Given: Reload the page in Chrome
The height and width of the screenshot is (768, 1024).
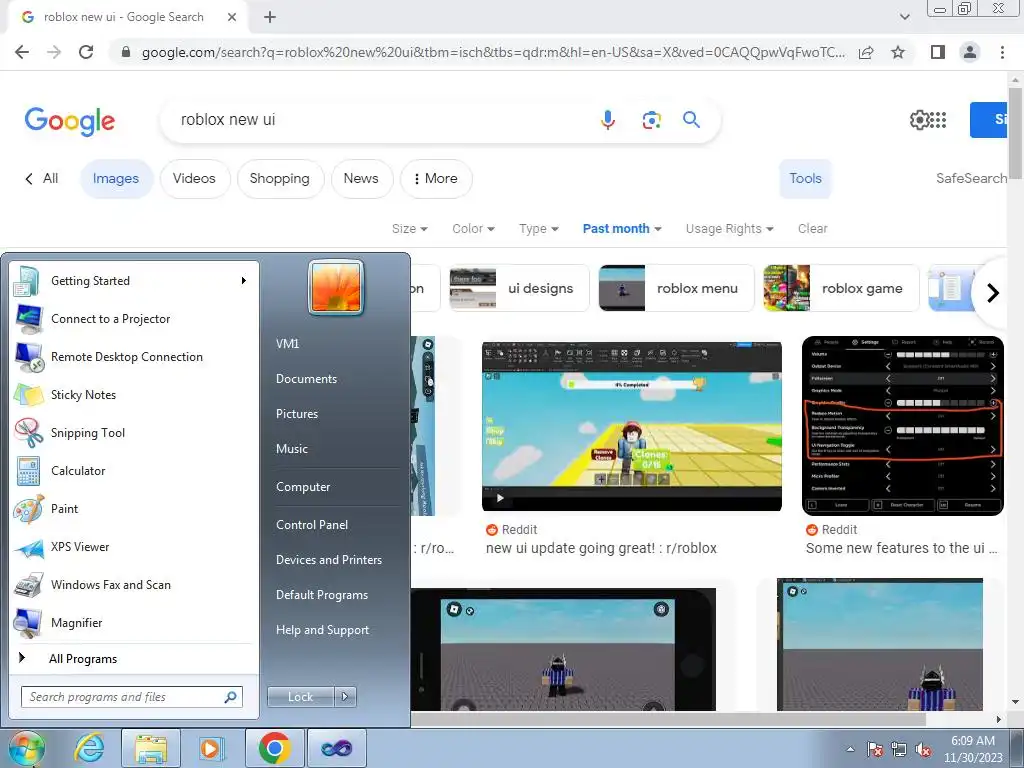Looking at the screenshot, I should click(x=86, y=52).
